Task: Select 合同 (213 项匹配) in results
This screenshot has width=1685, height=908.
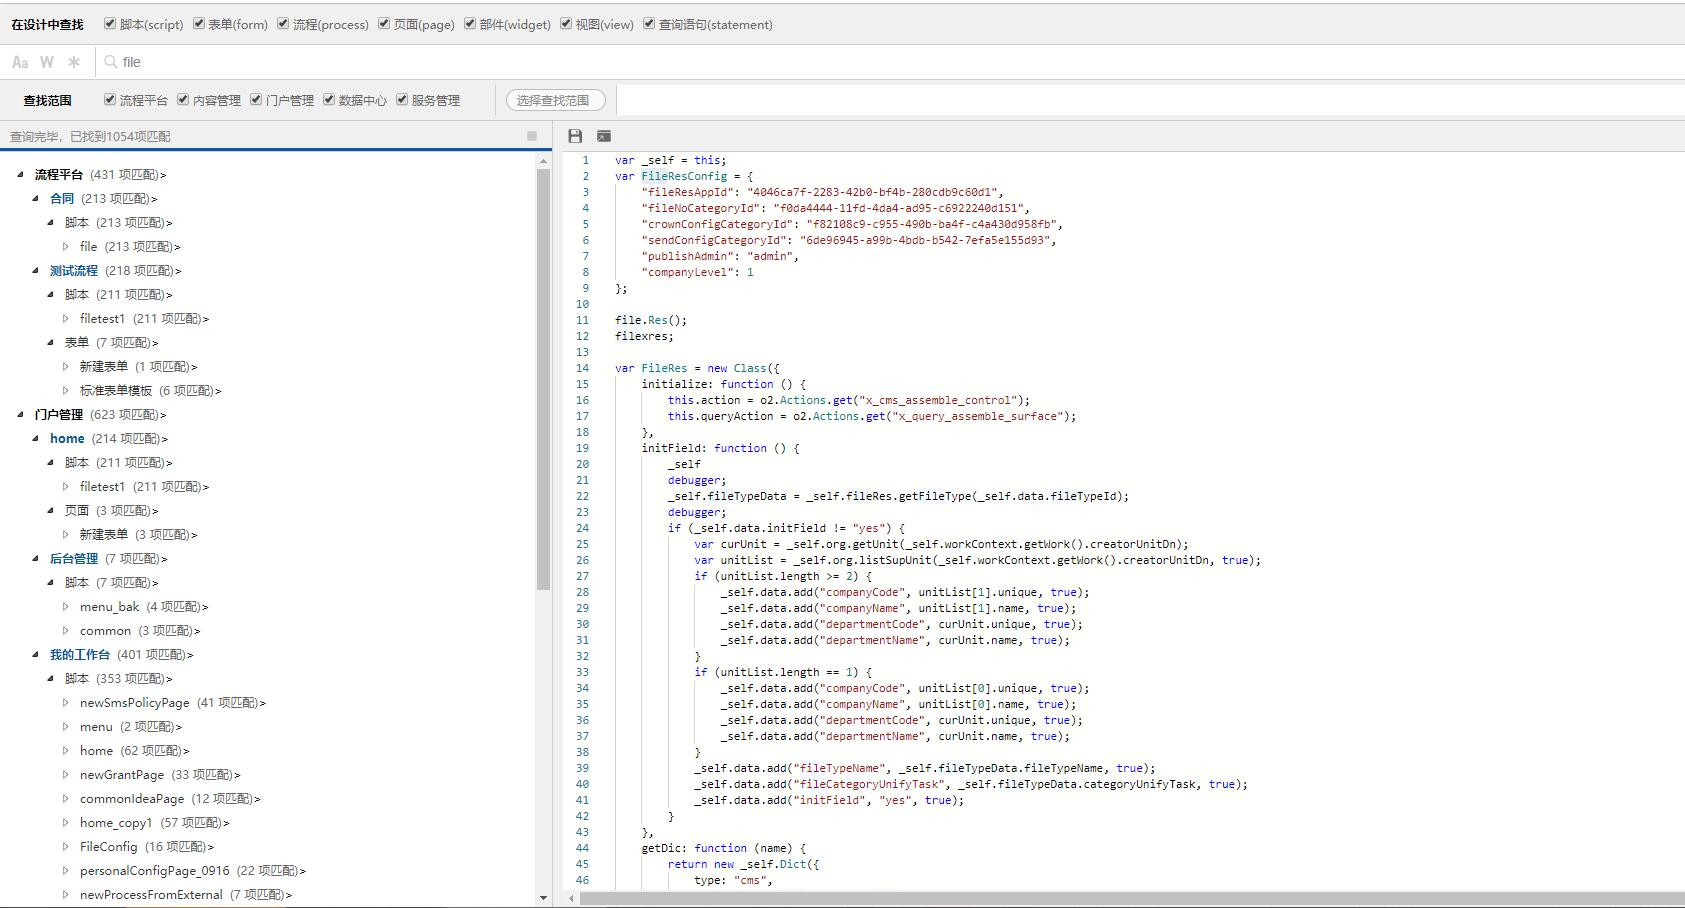Action: 103,198
